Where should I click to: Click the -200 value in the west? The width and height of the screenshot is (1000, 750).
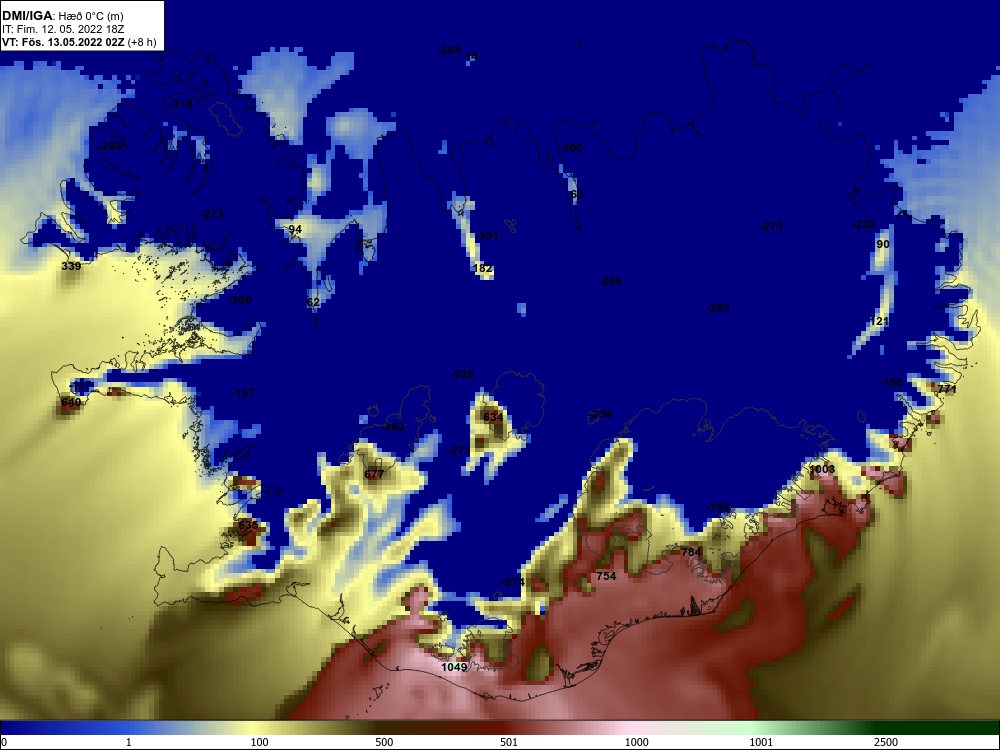(240, 300)
